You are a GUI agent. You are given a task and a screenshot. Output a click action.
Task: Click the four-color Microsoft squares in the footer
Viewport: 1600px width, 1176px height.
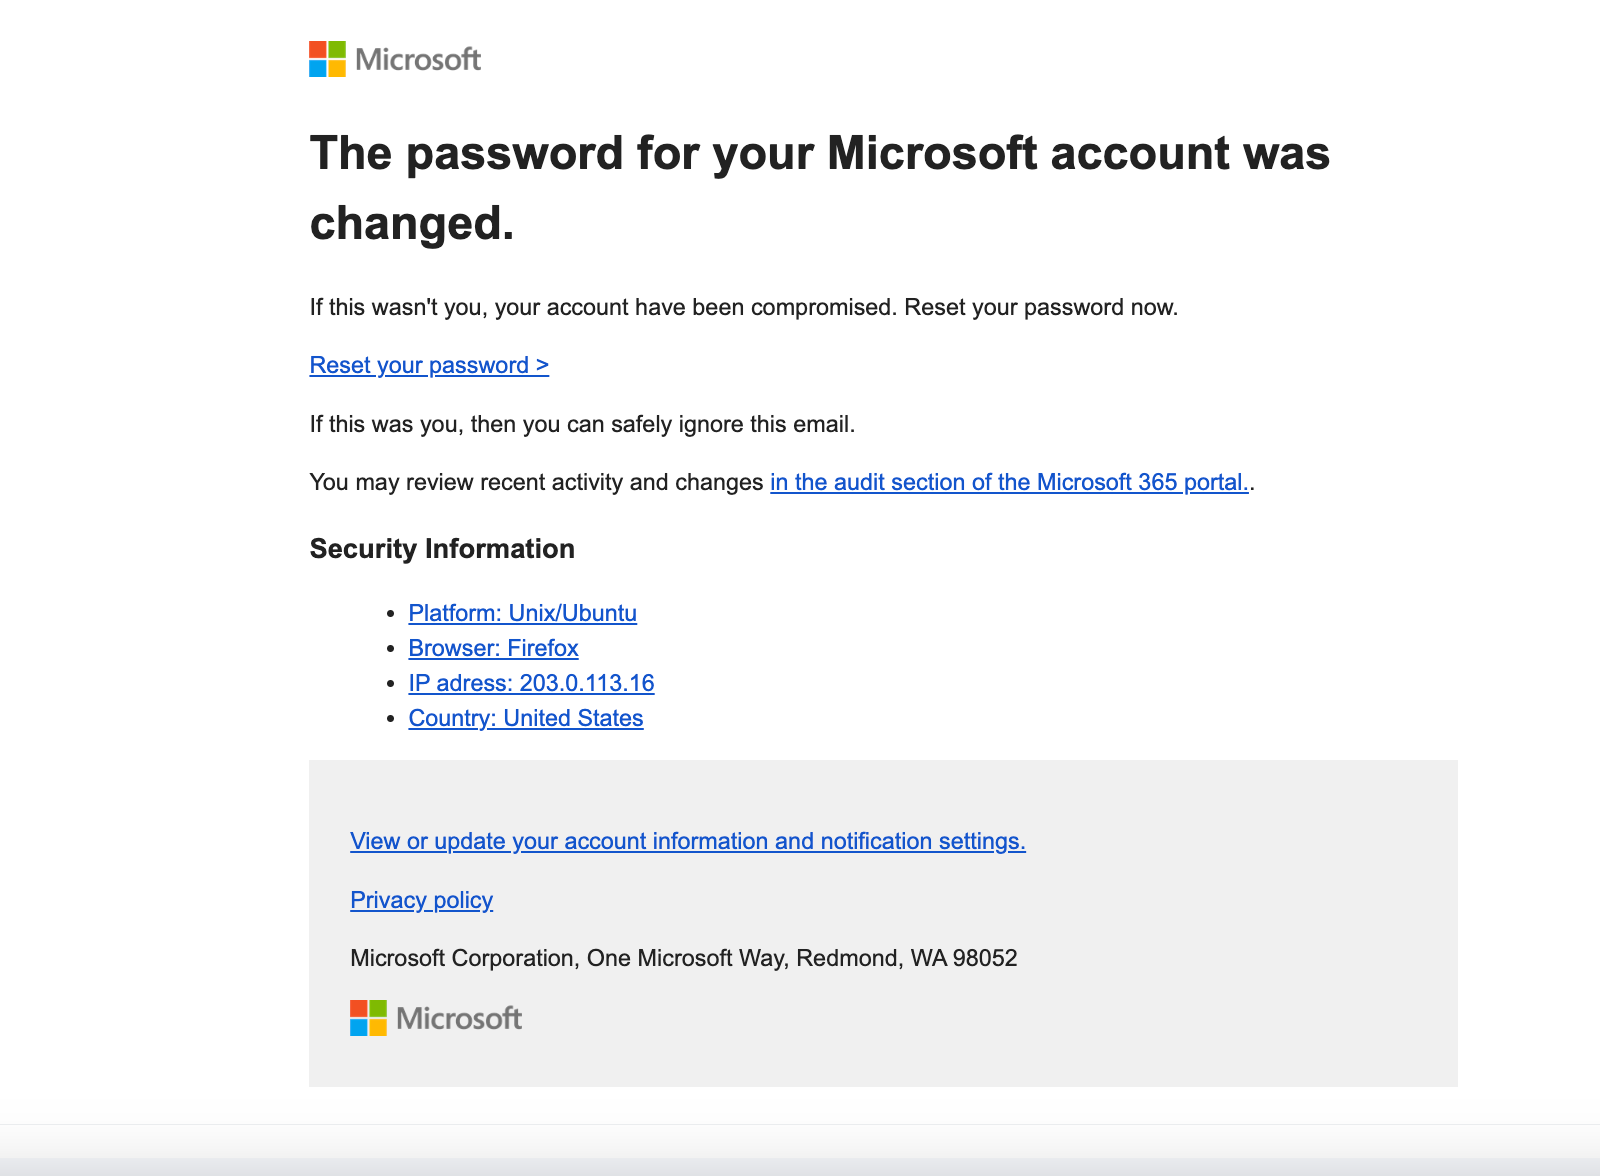click(x=368, y=1018)
